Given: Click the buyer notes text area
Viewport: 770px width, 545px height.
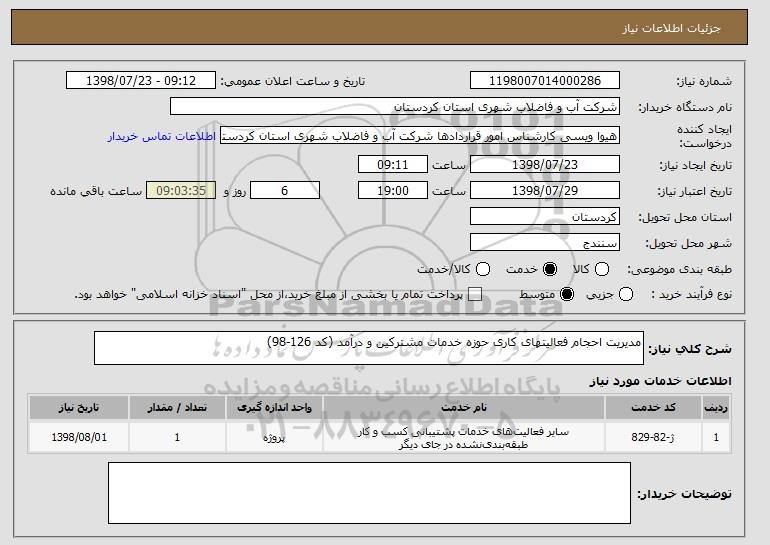Looking at the screenshot, I should [369, 493].
